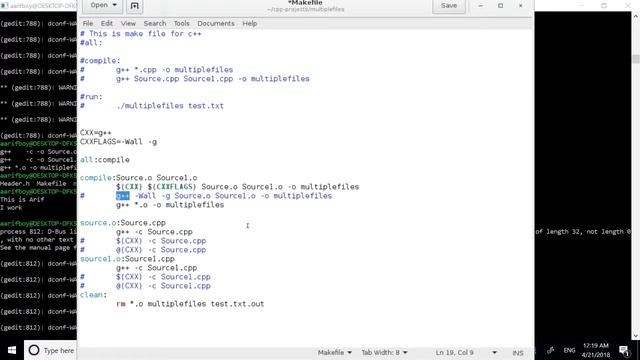Screen dimensions: 640x360
Task: Click the pen/ink tray icon beside ENG
Action: 551,350
